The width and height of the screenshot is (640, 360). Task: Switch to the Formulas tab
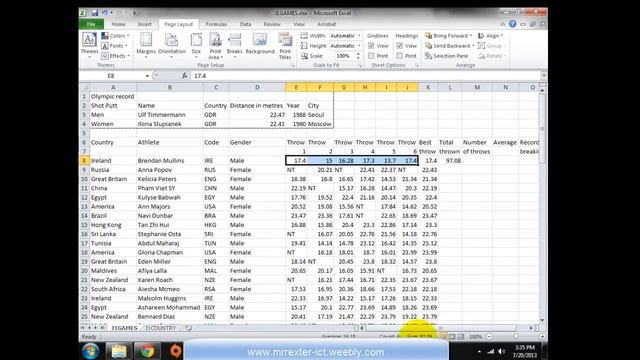216,24
